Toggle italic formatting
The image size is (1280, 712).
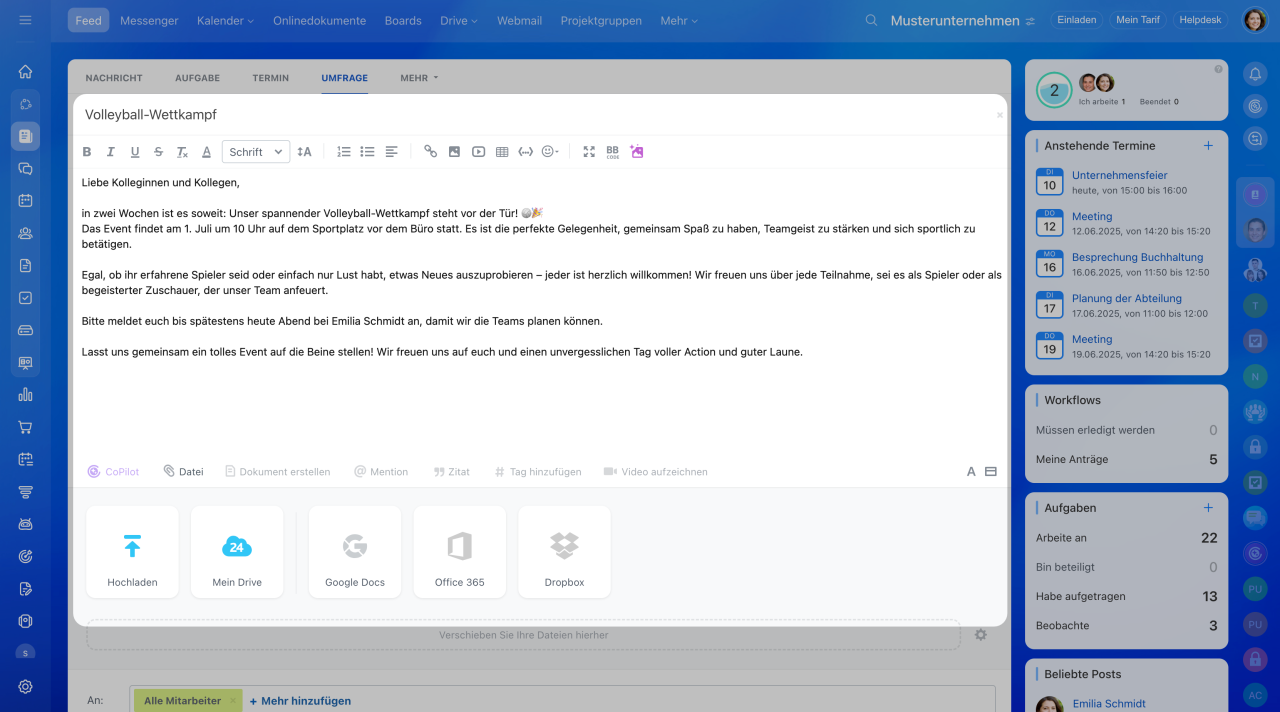110,152
